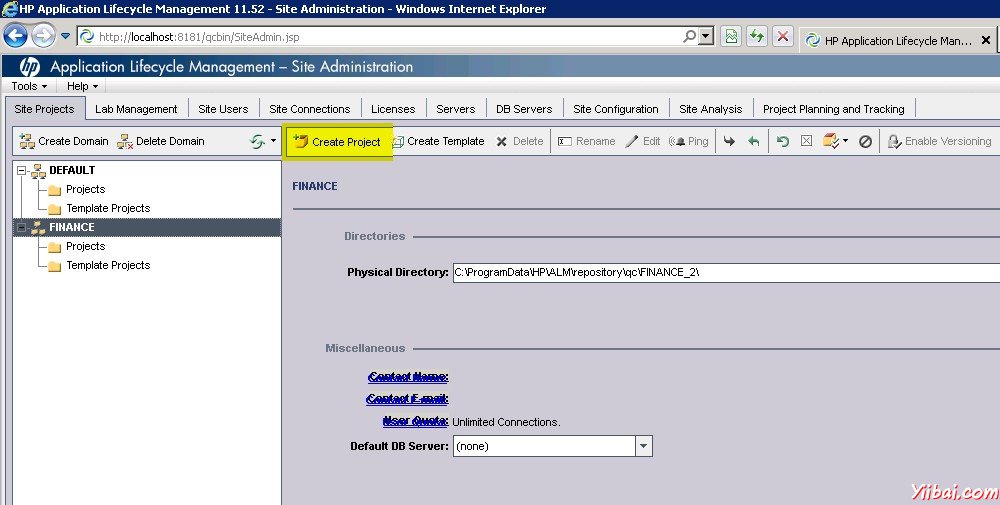Open the Projects folder under FINANCE
Viewport: 1000px width, 505px height.
pos(85,246)
